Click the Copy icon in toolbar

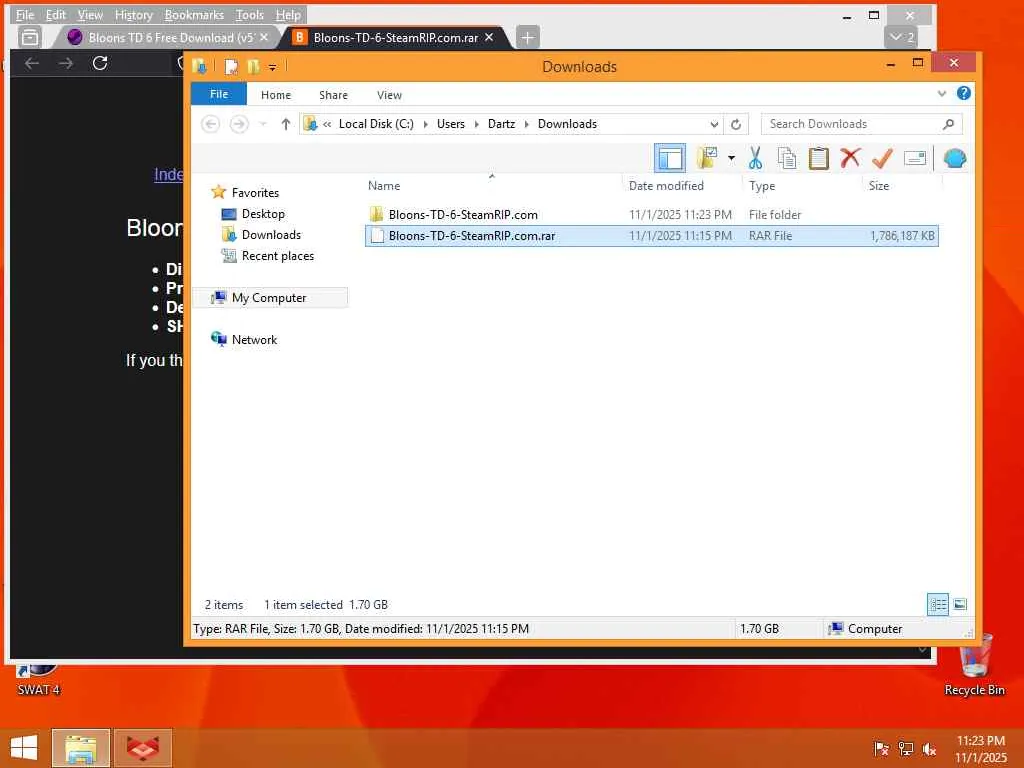(x=787, y=158)
